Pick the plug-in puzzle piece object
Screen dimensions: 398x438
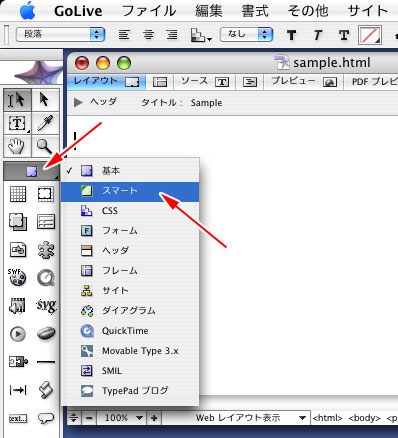(x=46, y=250)
